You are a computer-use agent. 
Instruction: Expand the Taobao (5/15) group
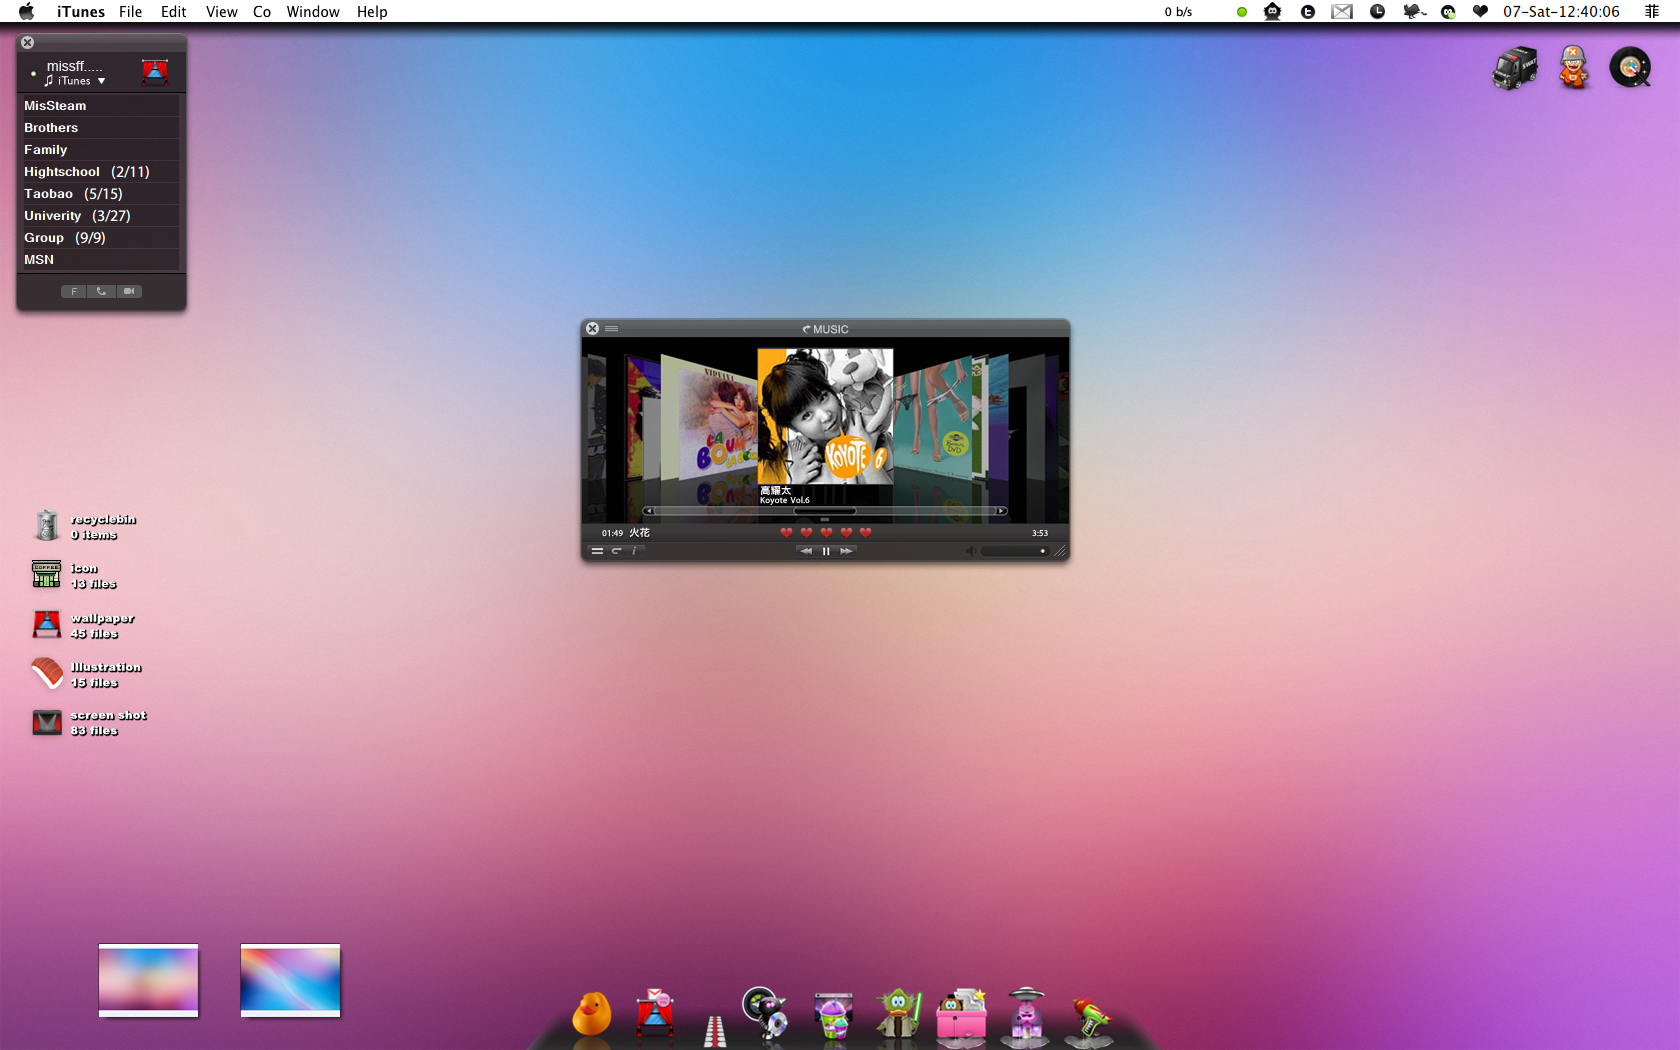(99, 194)
